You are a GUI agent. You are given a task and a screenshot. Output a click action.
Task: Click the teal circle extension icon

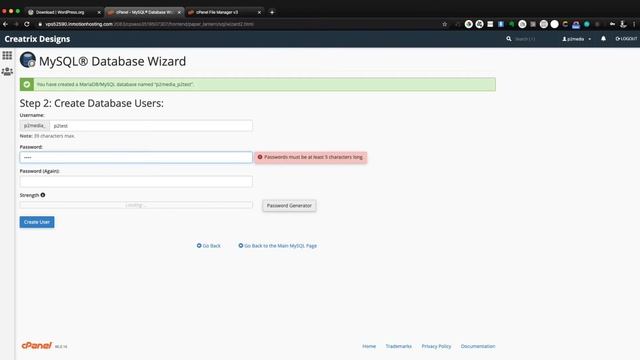587,24
